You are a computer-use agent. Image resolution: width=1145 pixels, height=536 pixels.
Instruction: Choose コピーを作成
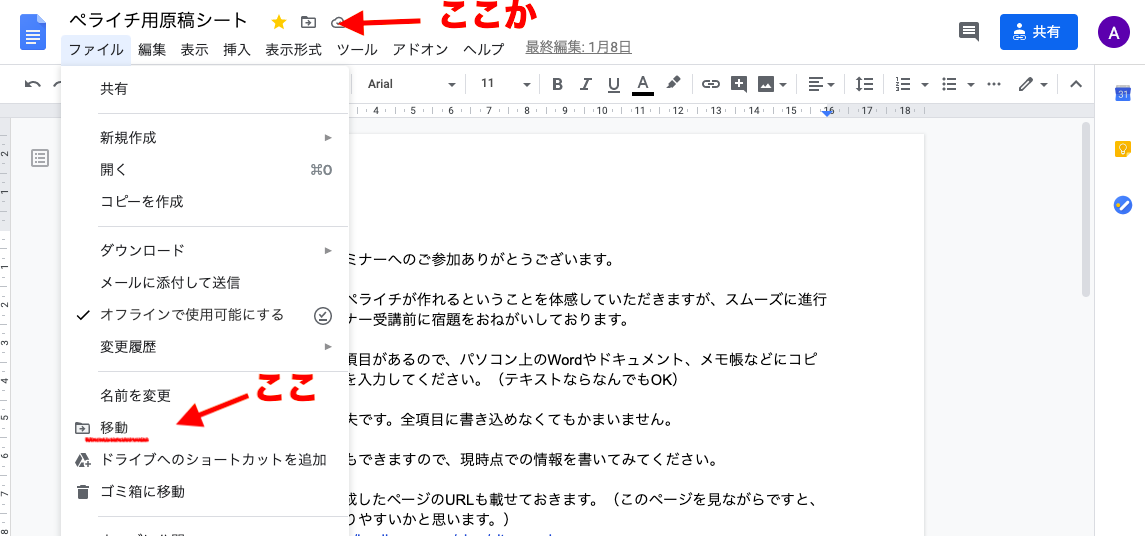[205, 202]
